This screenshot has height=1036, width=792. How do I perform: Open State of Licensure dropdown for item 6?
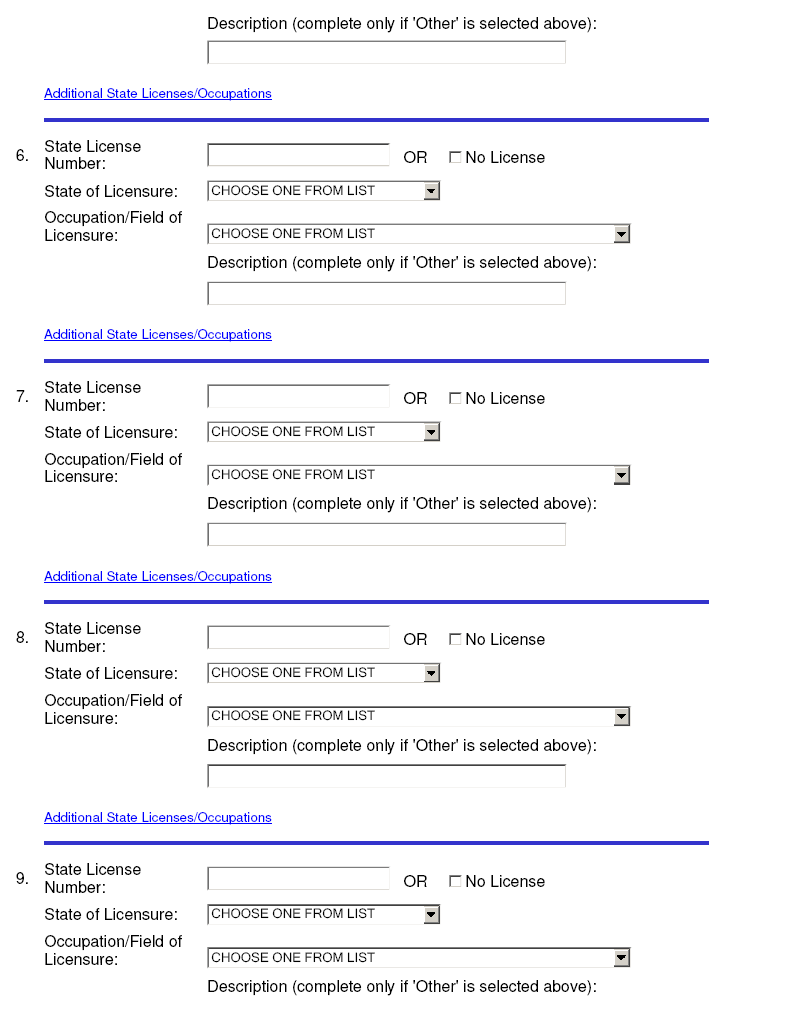coord(324,191)
